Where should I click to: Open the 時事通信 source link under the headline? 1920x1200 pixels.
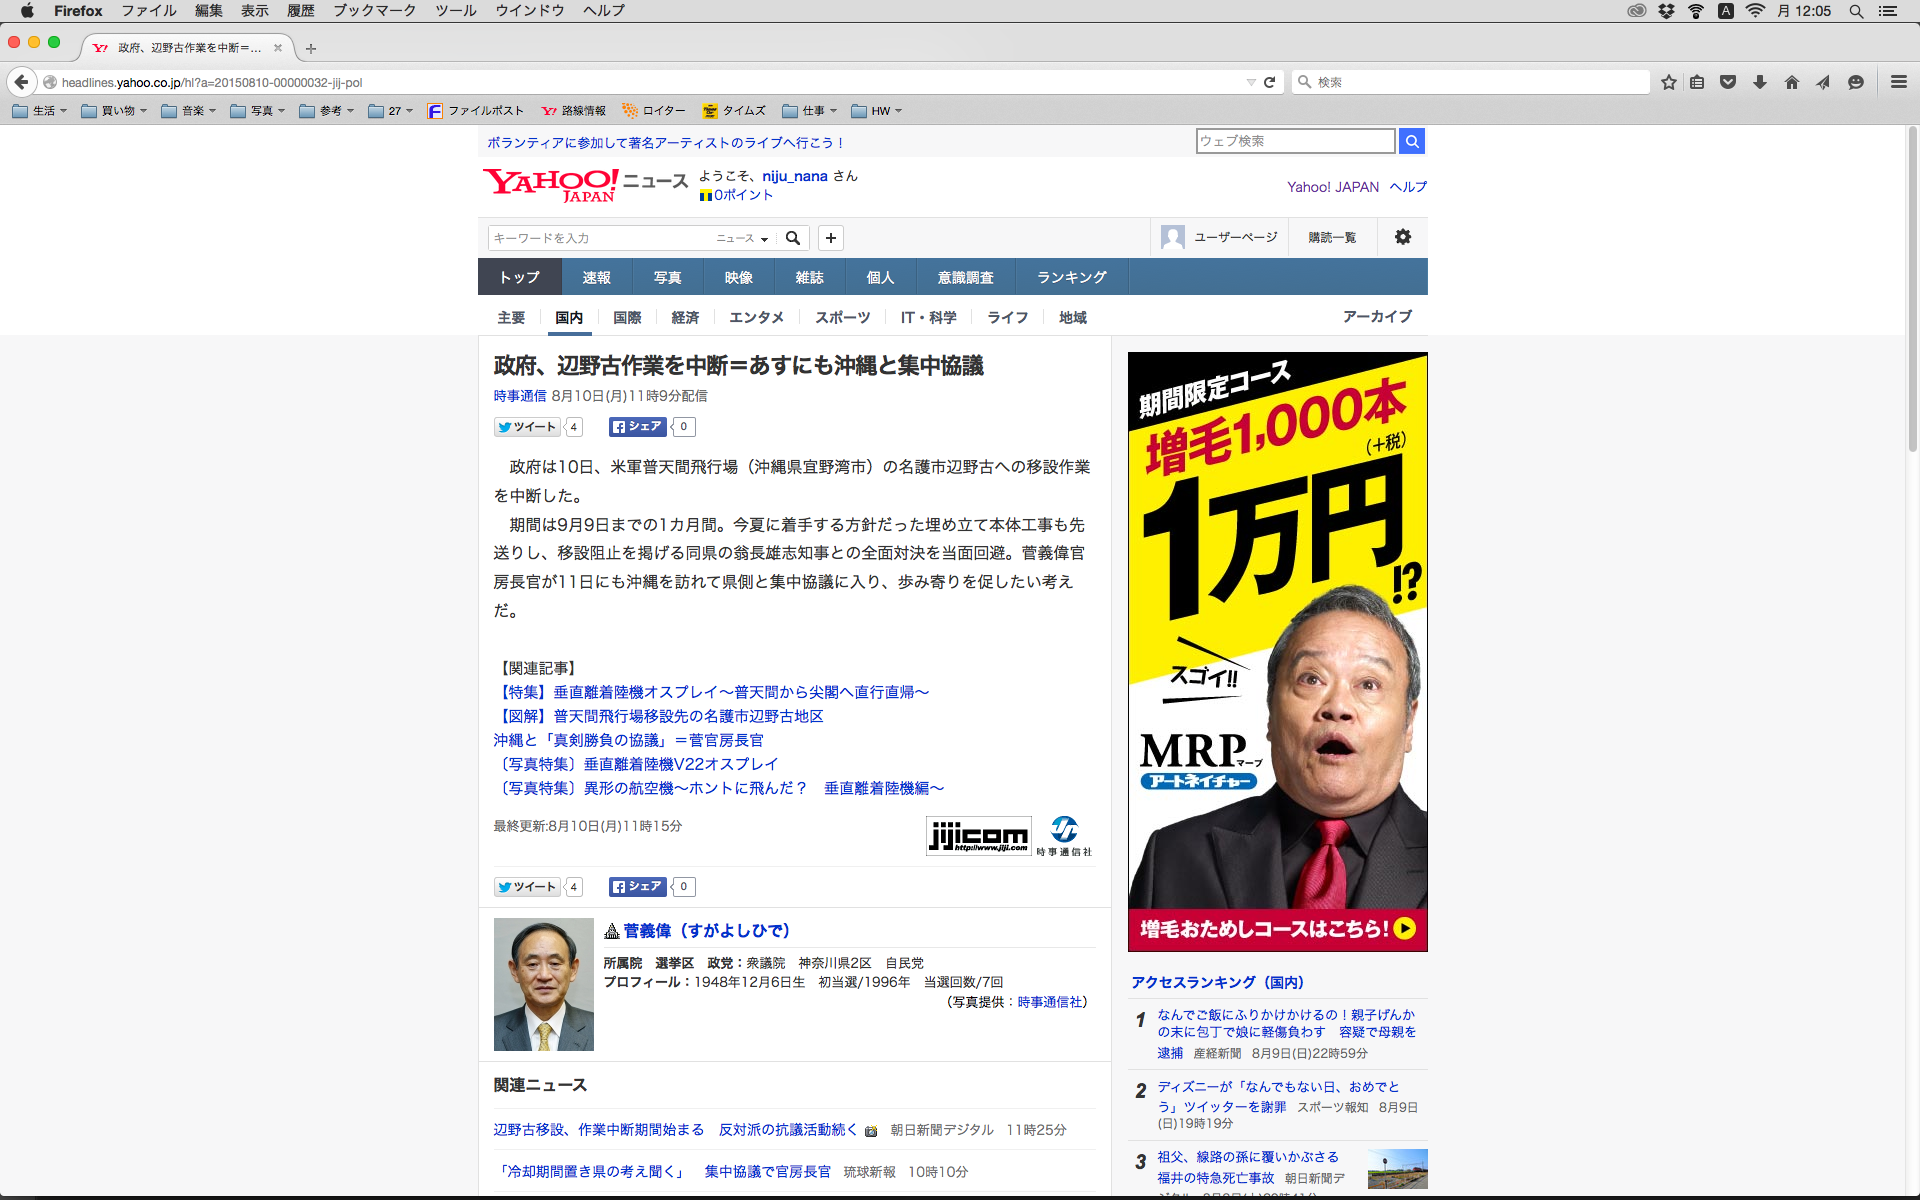point(519,396)
